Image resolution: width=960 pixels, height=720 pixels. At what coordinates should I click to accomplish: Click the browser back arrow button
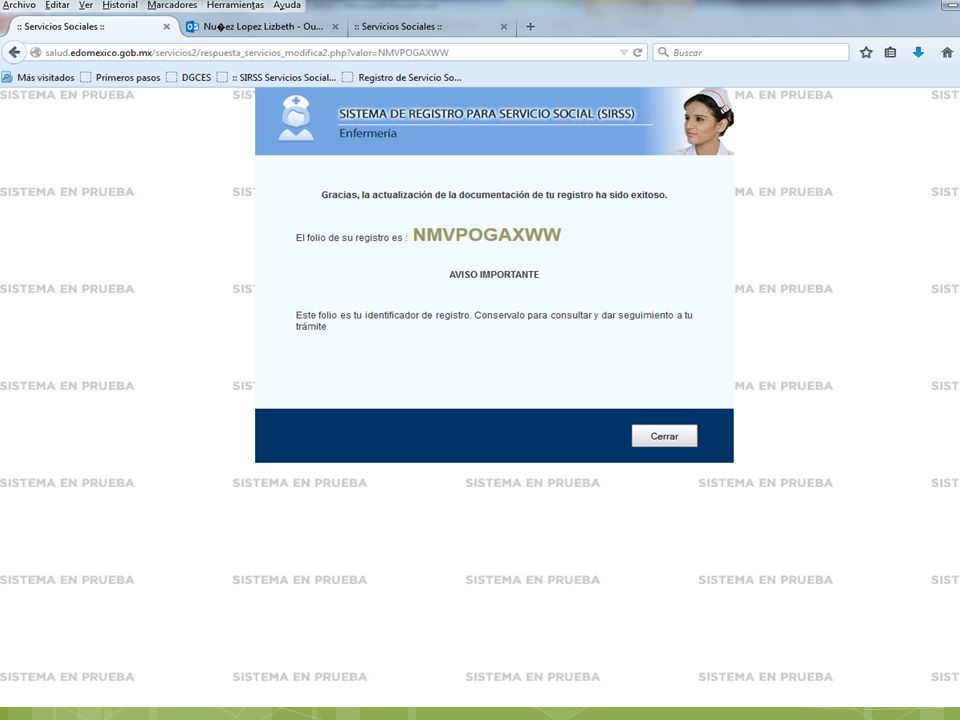(x=14, y=53)
